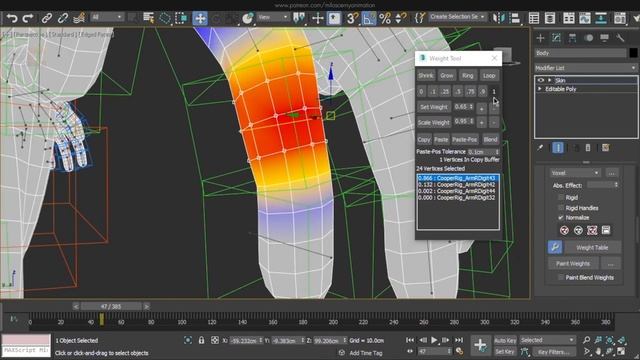640x360 pixels.
Task: Enable Paint Blend Weights checkbox
Action: click(x=561, y=277)
